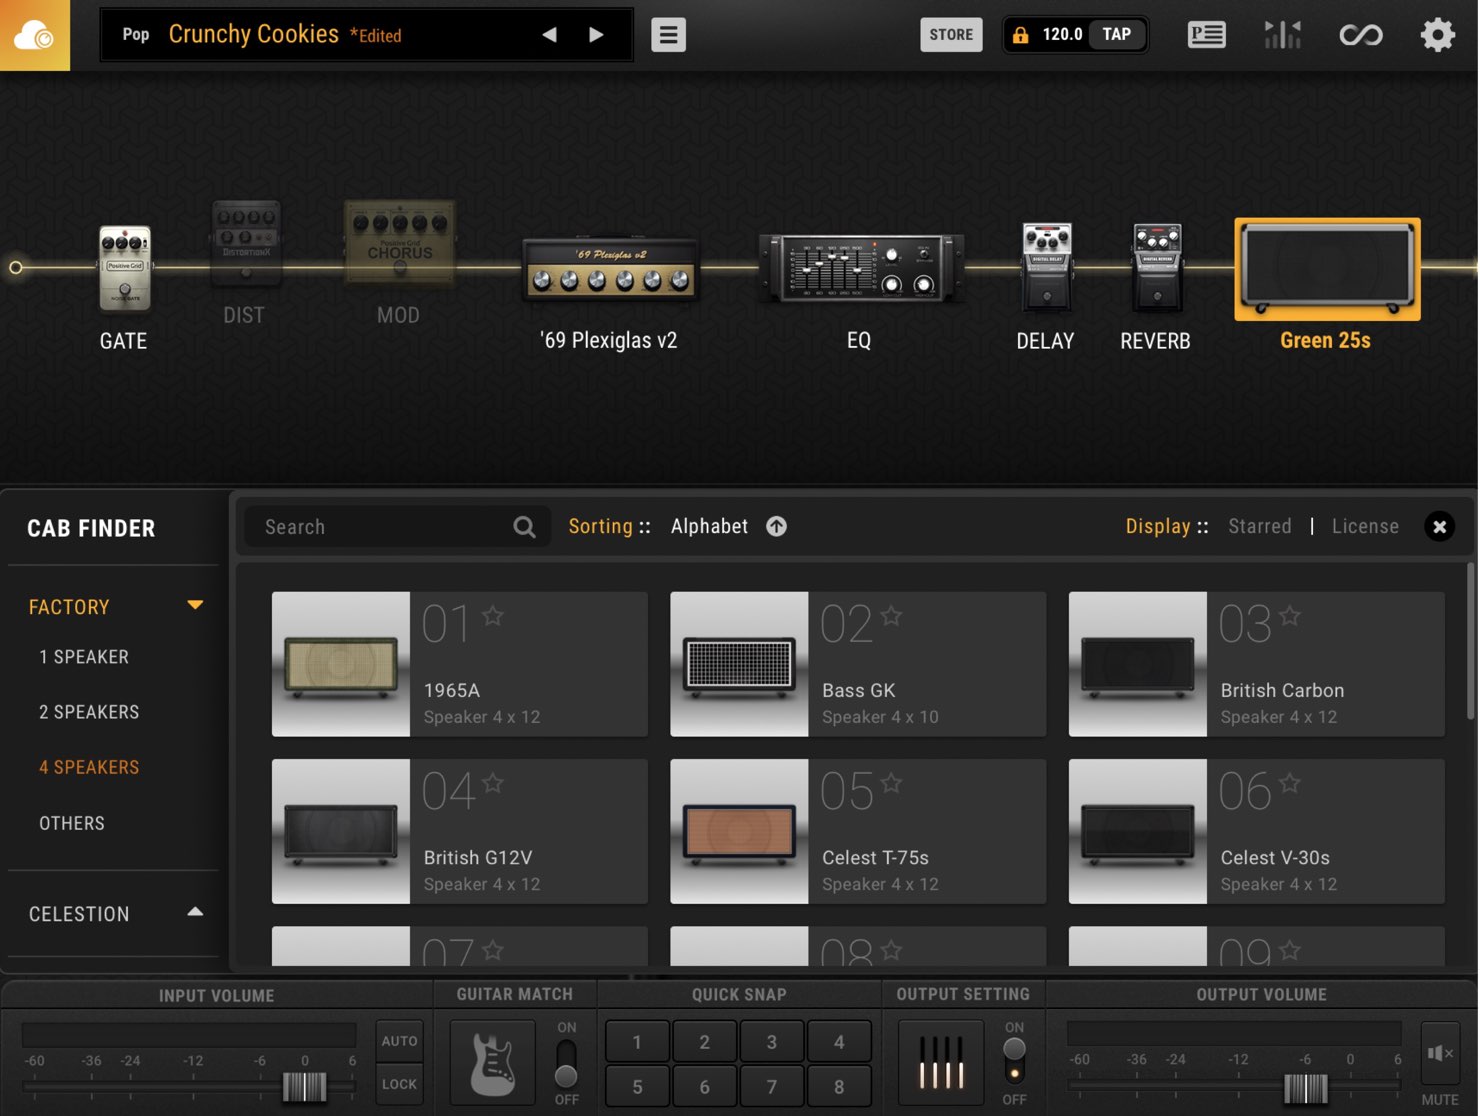Star the Celest V-30s cabinet
Screen dimensions: 1480x1116
pos(1290,783)
